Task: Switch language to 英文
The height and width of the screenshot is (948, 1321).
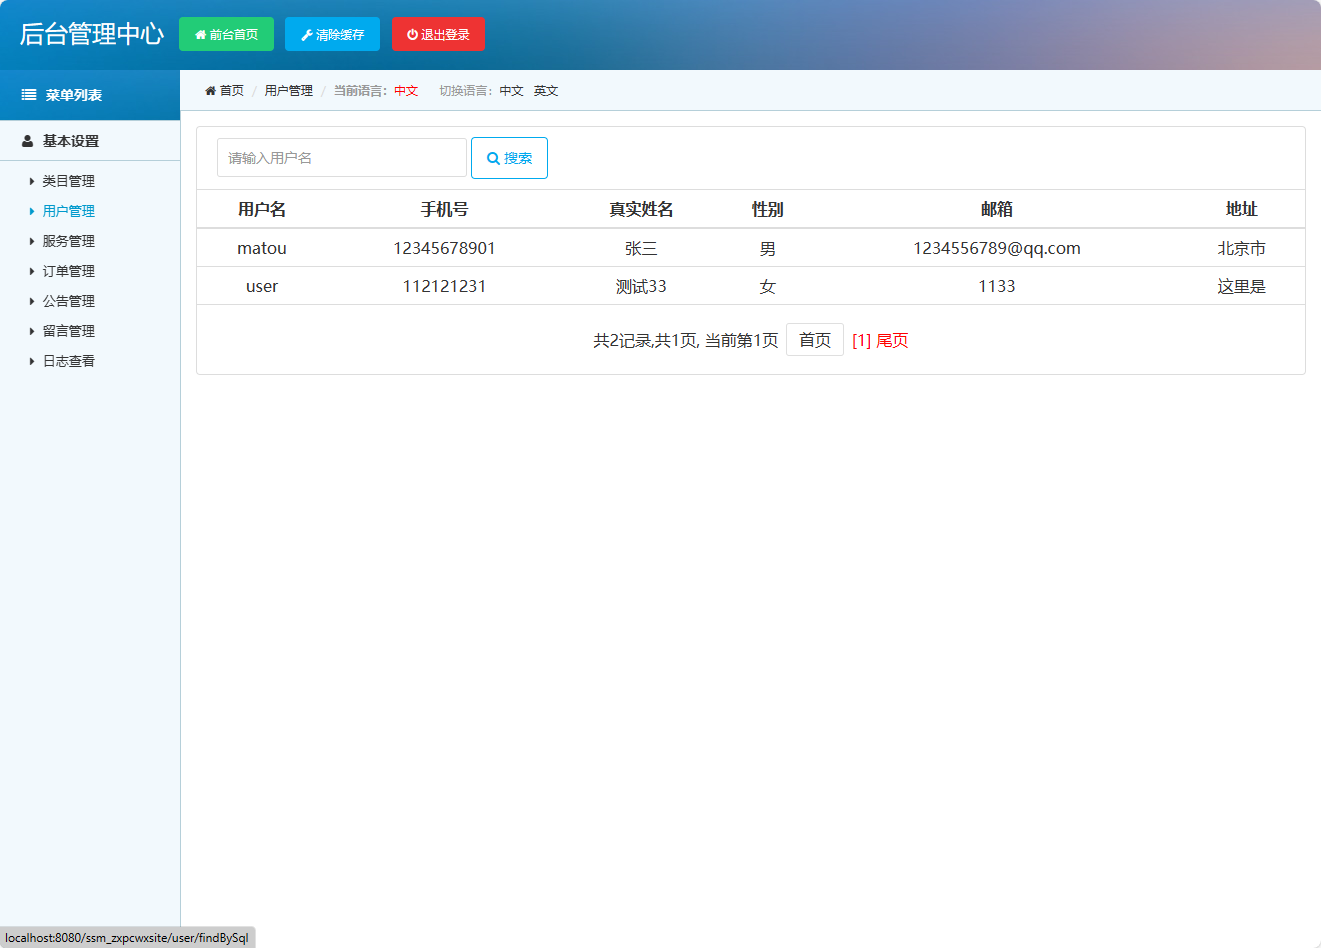Action: tap(545, 90)
